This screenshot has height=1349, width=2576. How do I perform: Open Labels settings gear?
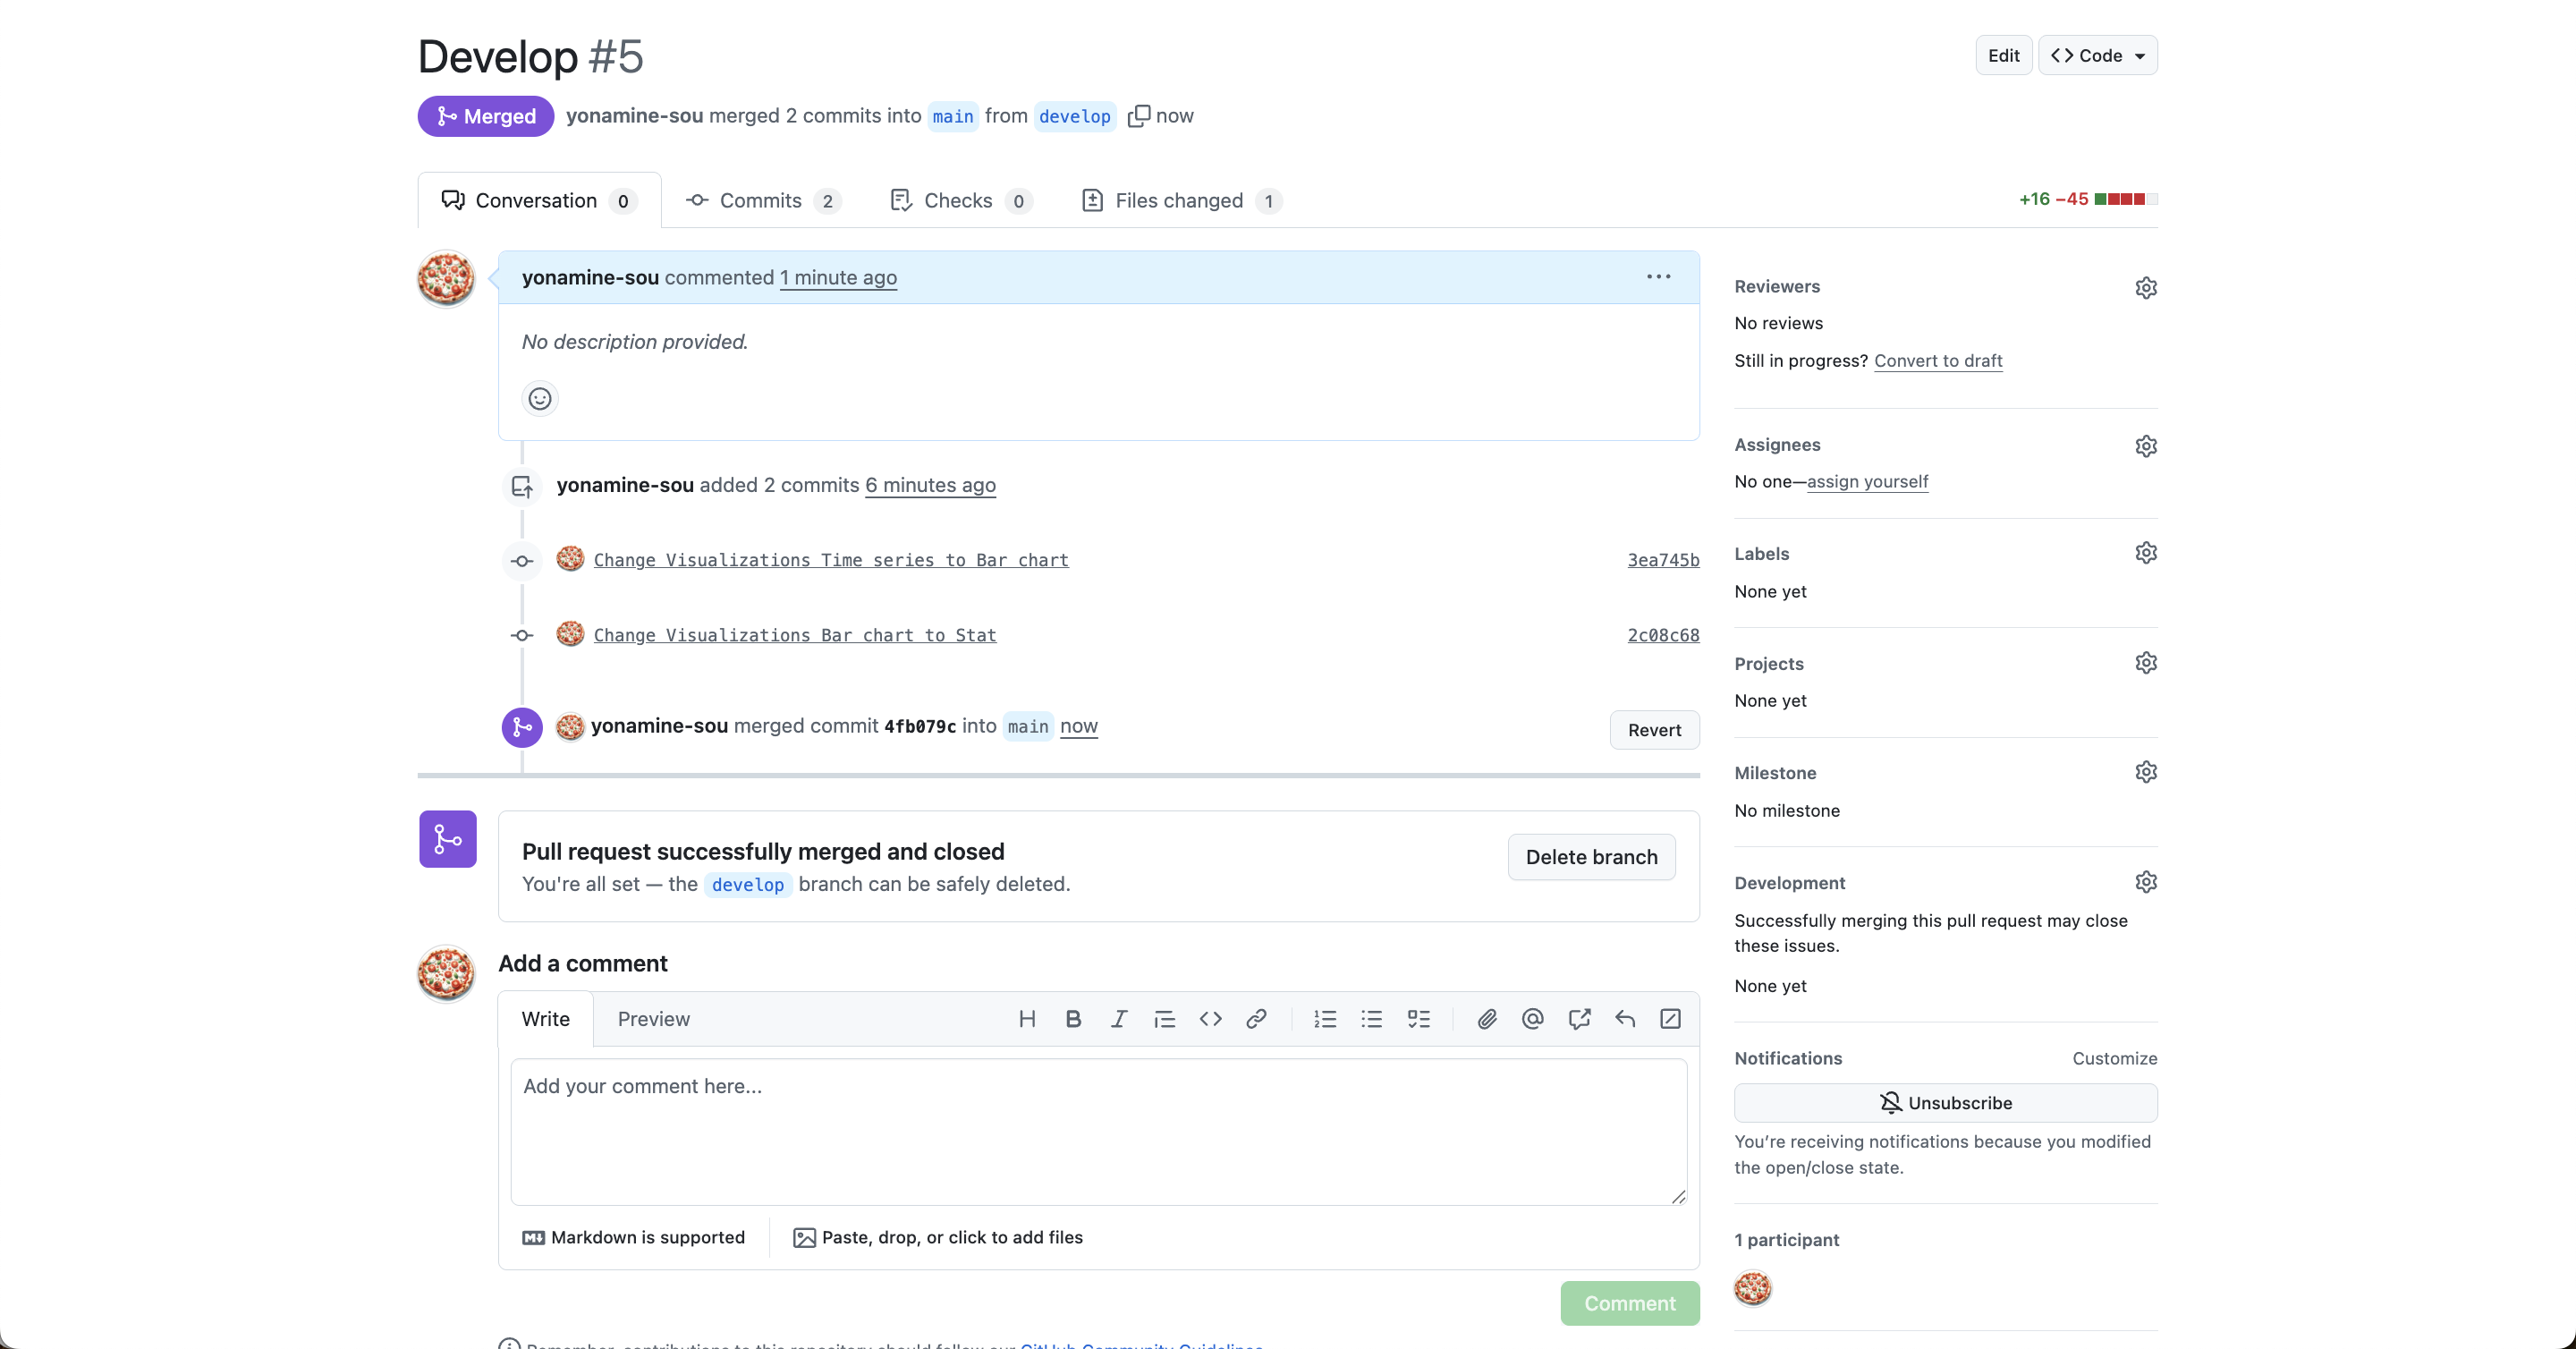coord(2145,553)
